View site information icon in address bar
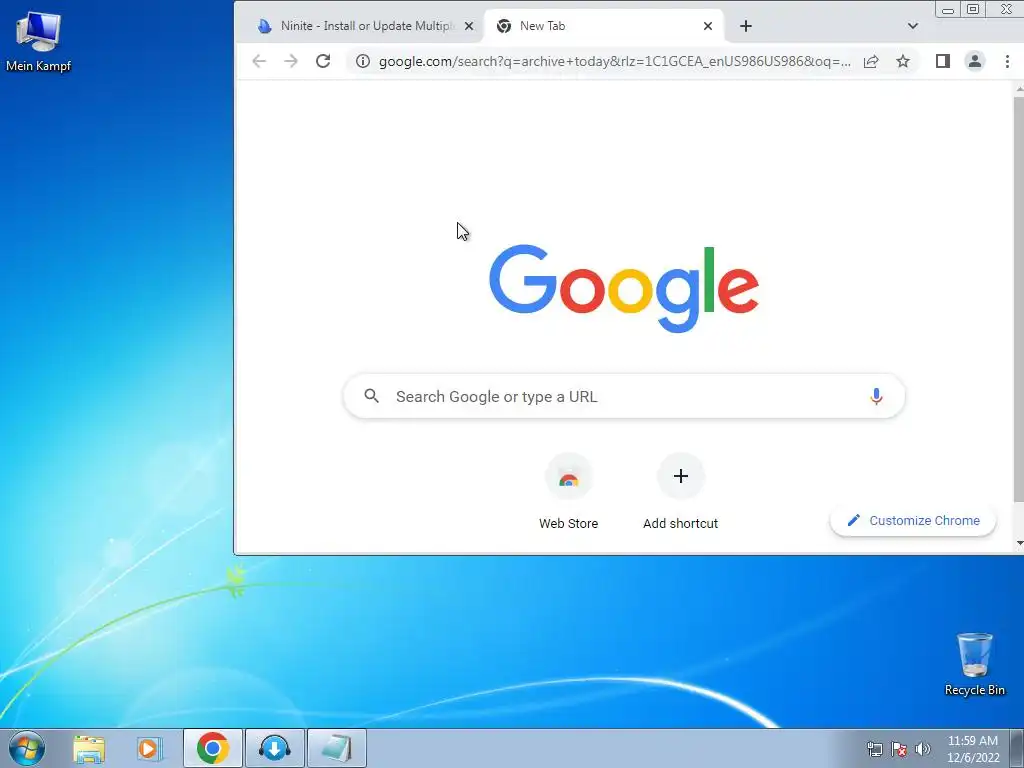Screen dimensions: 1024x768 tap(363, 61)
